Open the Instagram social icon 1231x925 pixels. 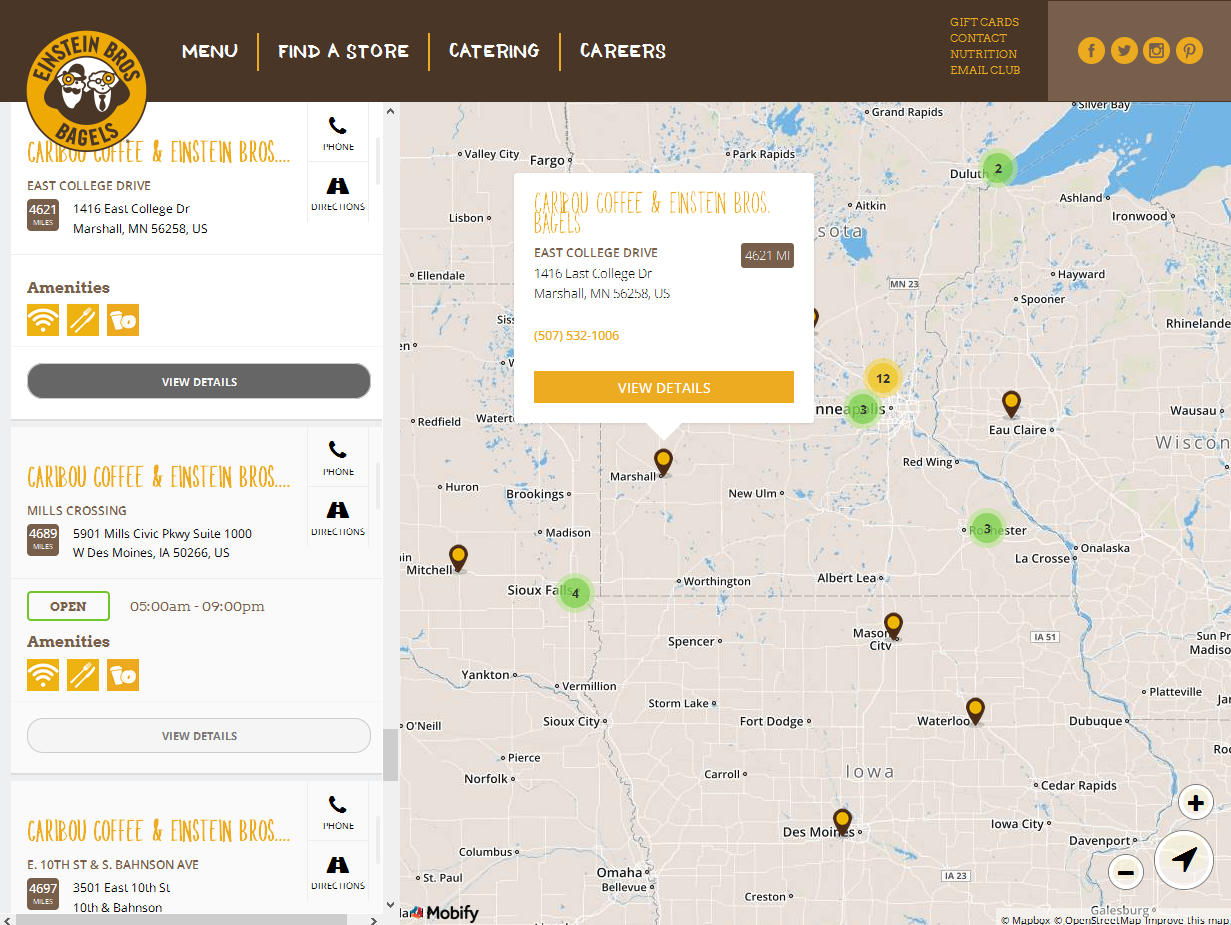point(1157,50)
